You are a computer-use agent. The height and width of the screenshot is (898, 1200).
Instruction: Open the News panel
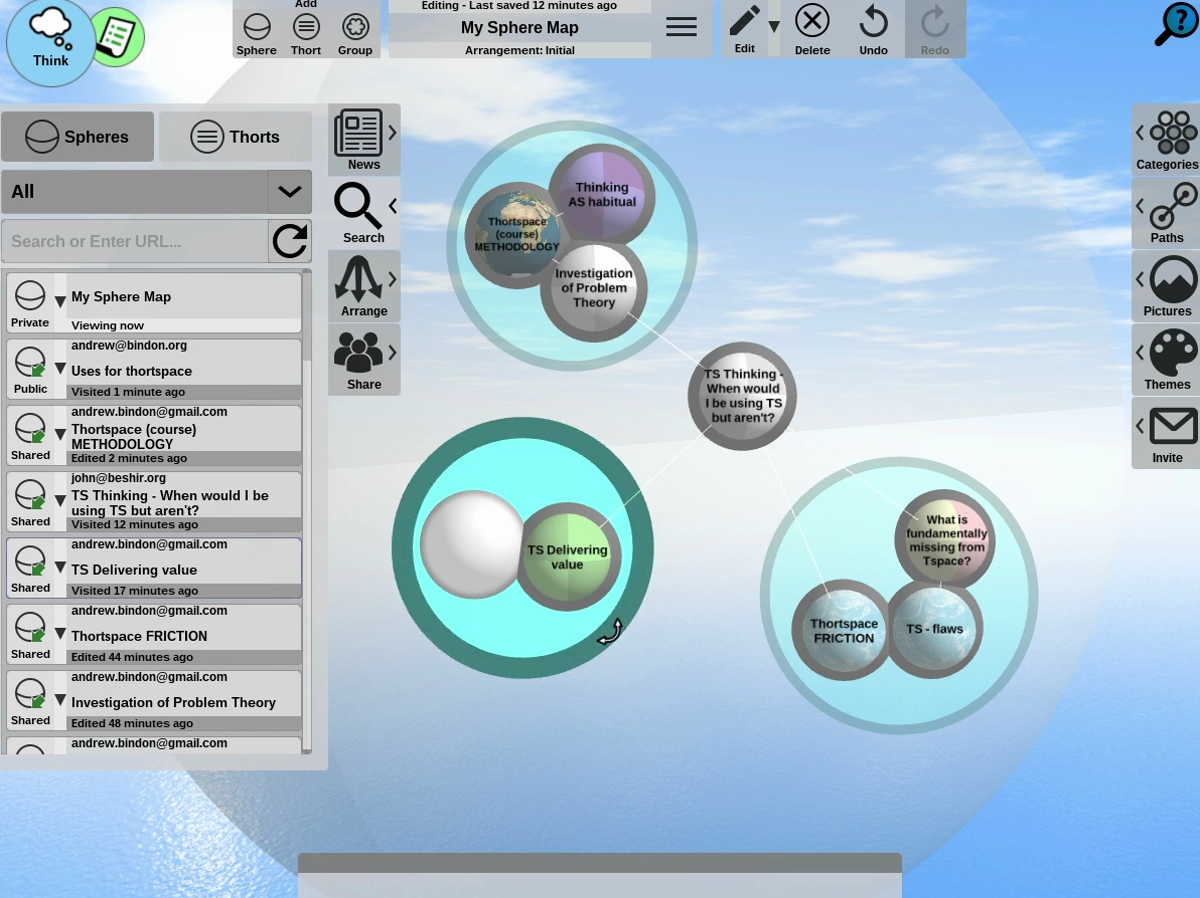(364, 140)
